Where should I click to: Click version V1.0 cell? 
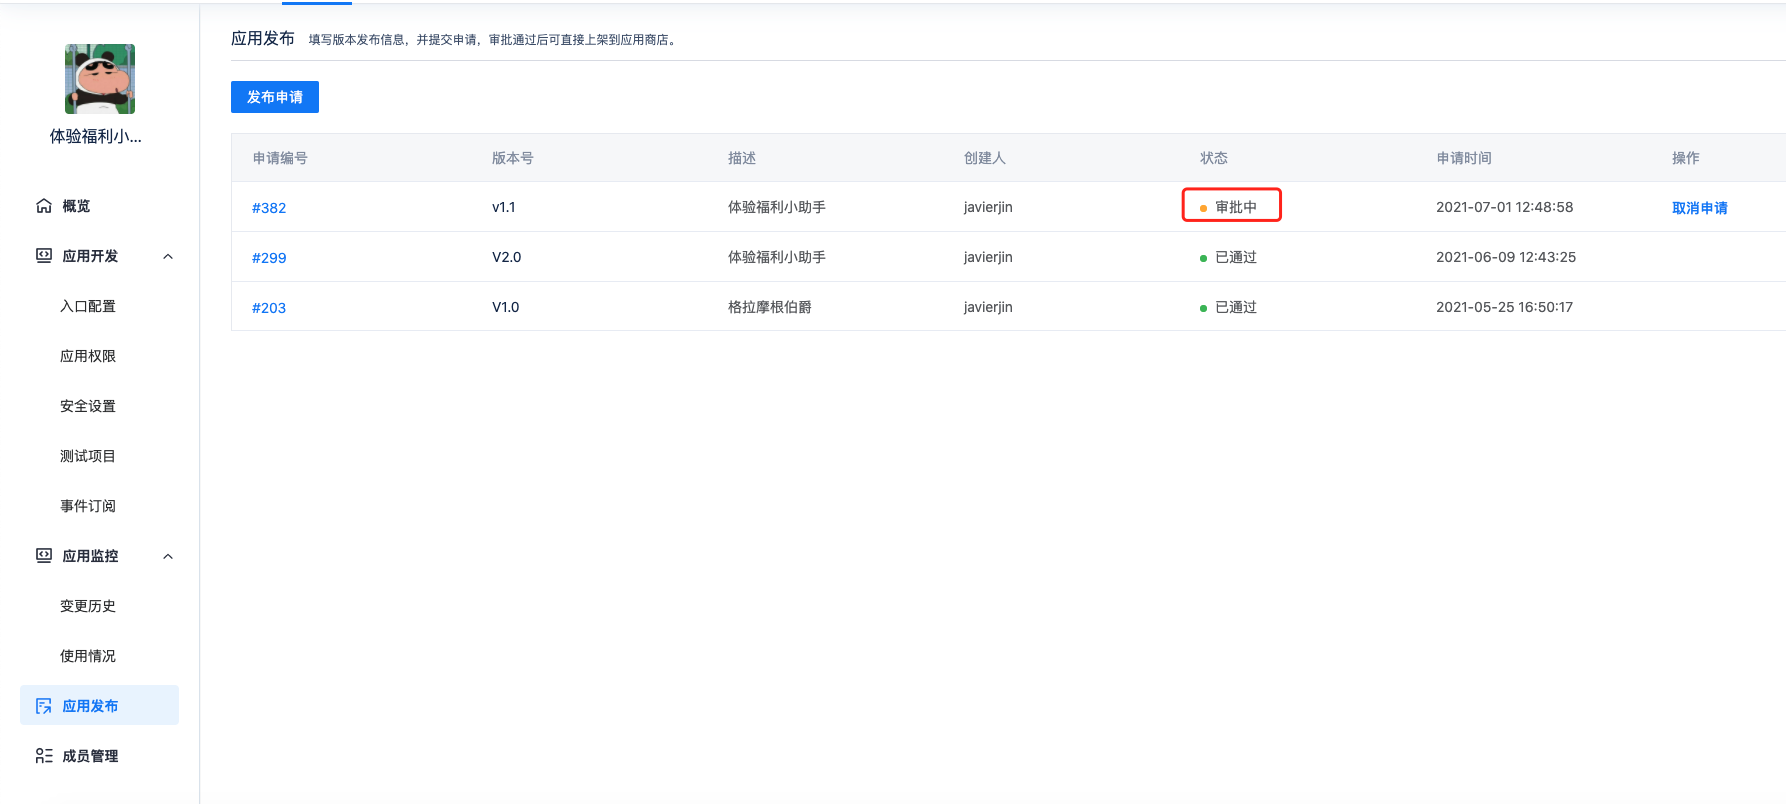coord(506,307)
